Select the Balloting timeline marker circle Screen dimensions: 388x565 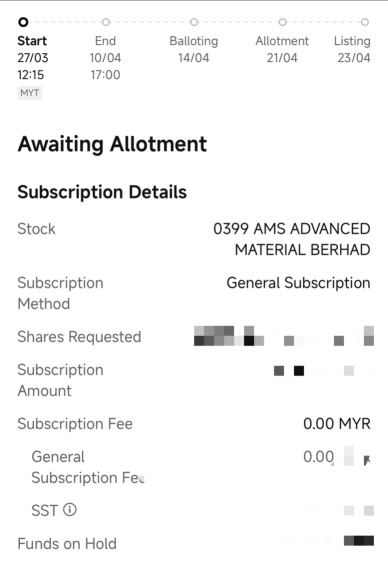[194, 22]
